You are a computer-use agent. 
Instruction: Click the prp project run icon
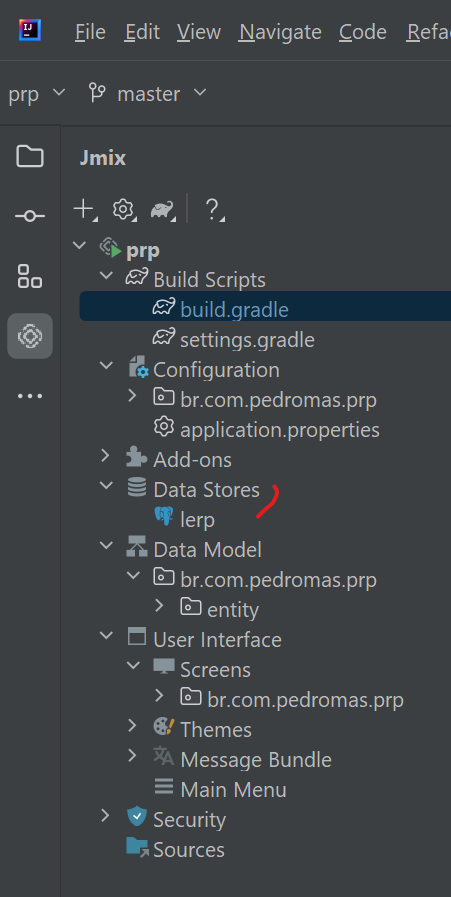[x=111, y=249]
